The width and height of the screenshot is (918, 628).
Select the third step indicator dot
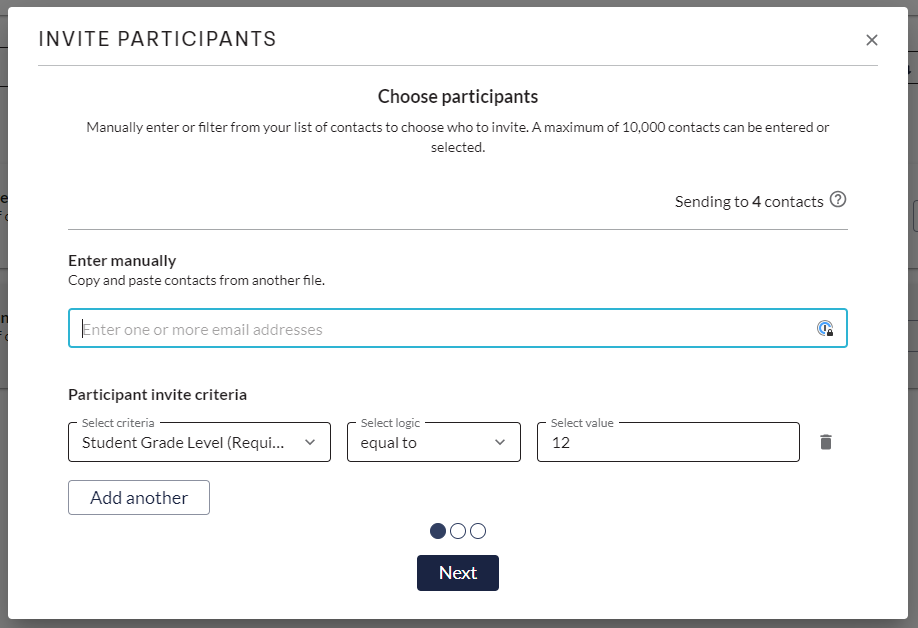[x=478, y=531]
